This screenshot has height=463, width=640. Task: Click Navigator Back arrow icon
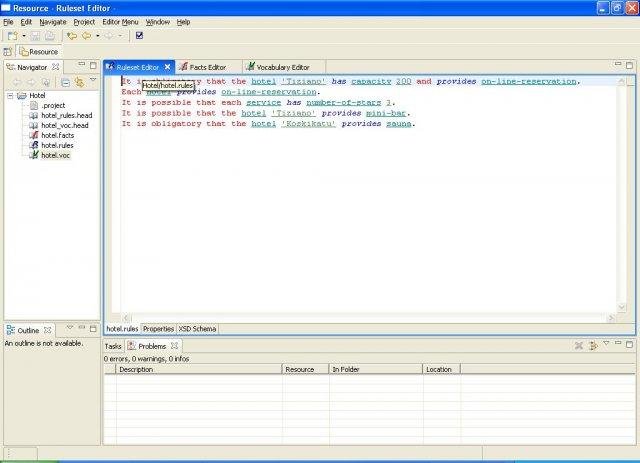16,82
